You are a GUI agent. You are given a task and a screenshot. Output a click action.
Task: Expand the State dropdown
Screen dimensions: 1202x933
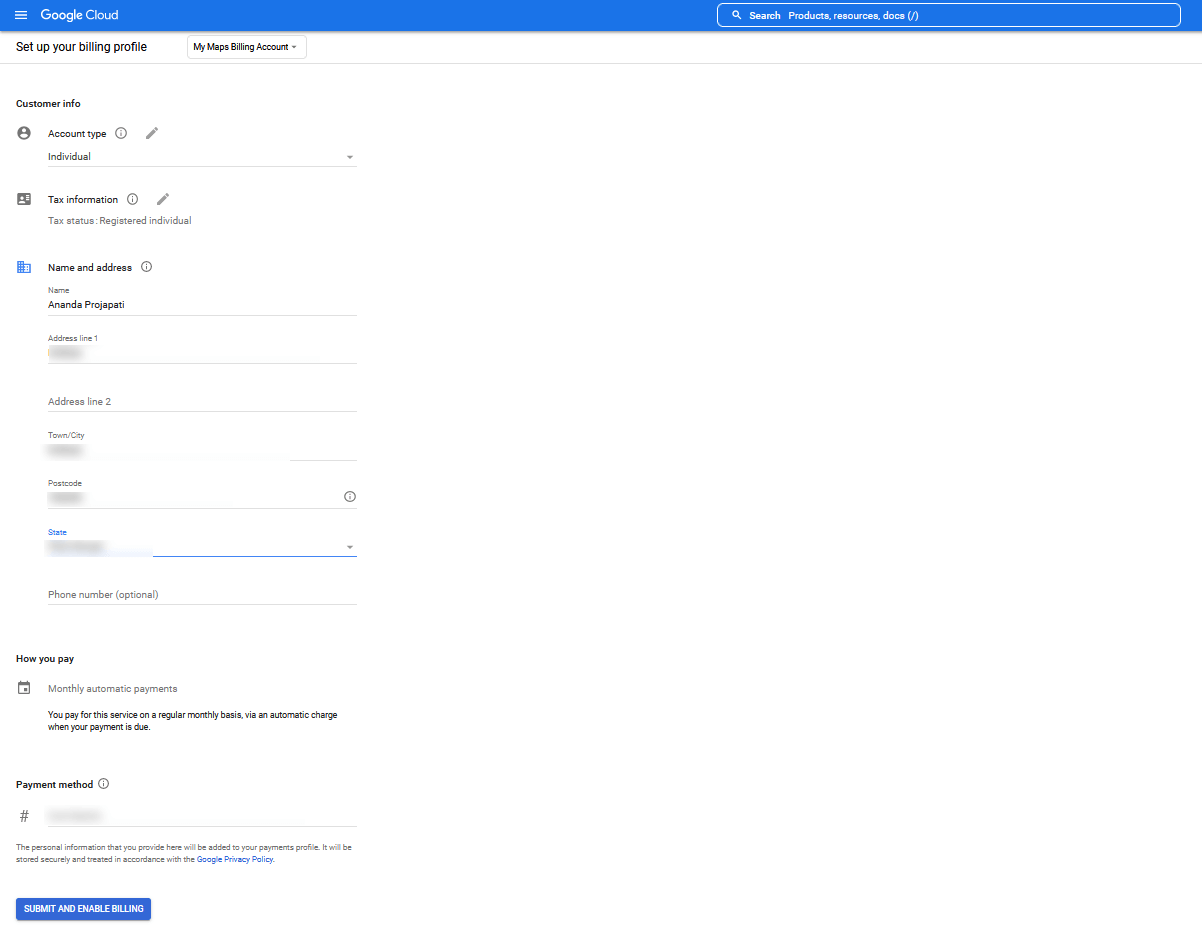(349, 547)
